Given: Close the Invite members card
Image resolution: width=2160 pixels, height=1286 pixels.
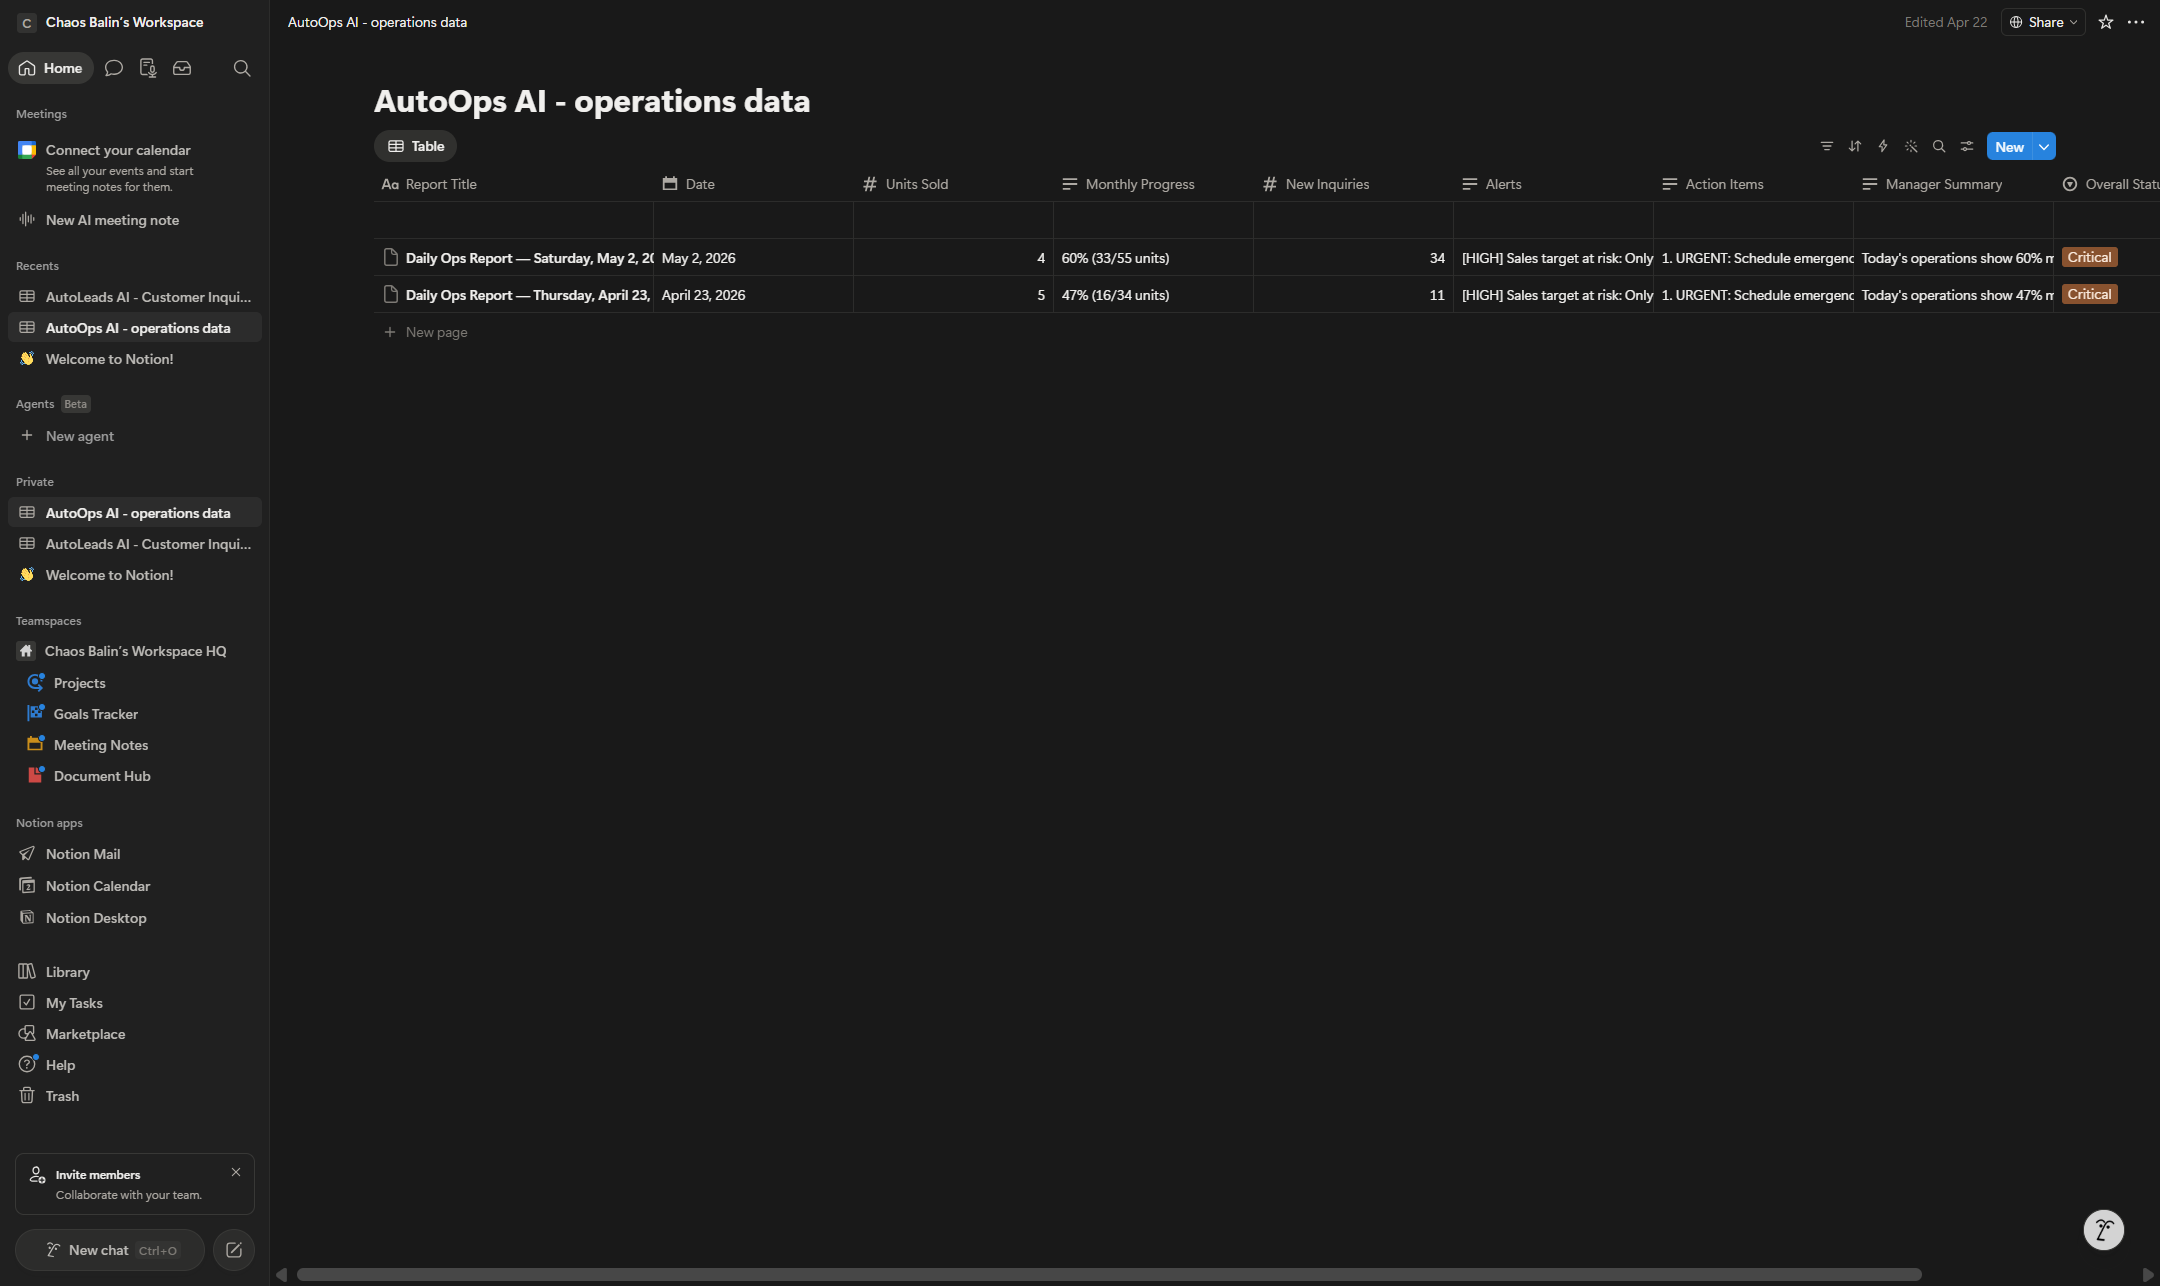Looking at the screenshot, I should pos(236,1172).
